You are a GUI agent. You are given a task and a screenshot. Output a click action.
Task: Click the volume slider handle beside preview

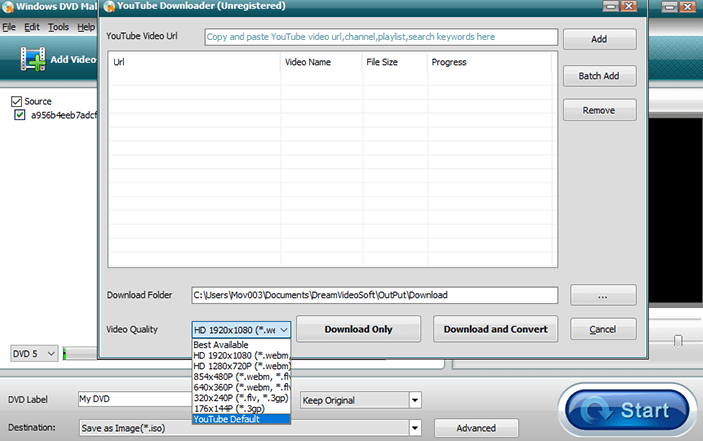point(678,342)
